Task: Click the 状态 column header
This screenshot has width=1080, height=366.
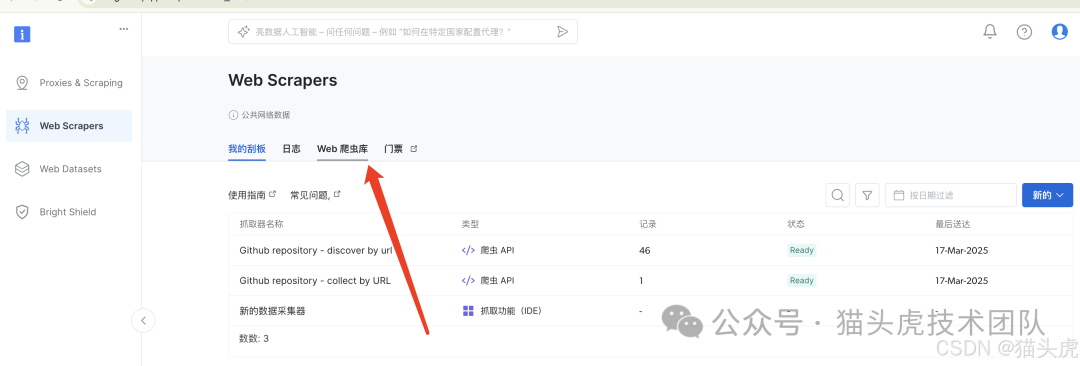Action: (x=796, y=224)
